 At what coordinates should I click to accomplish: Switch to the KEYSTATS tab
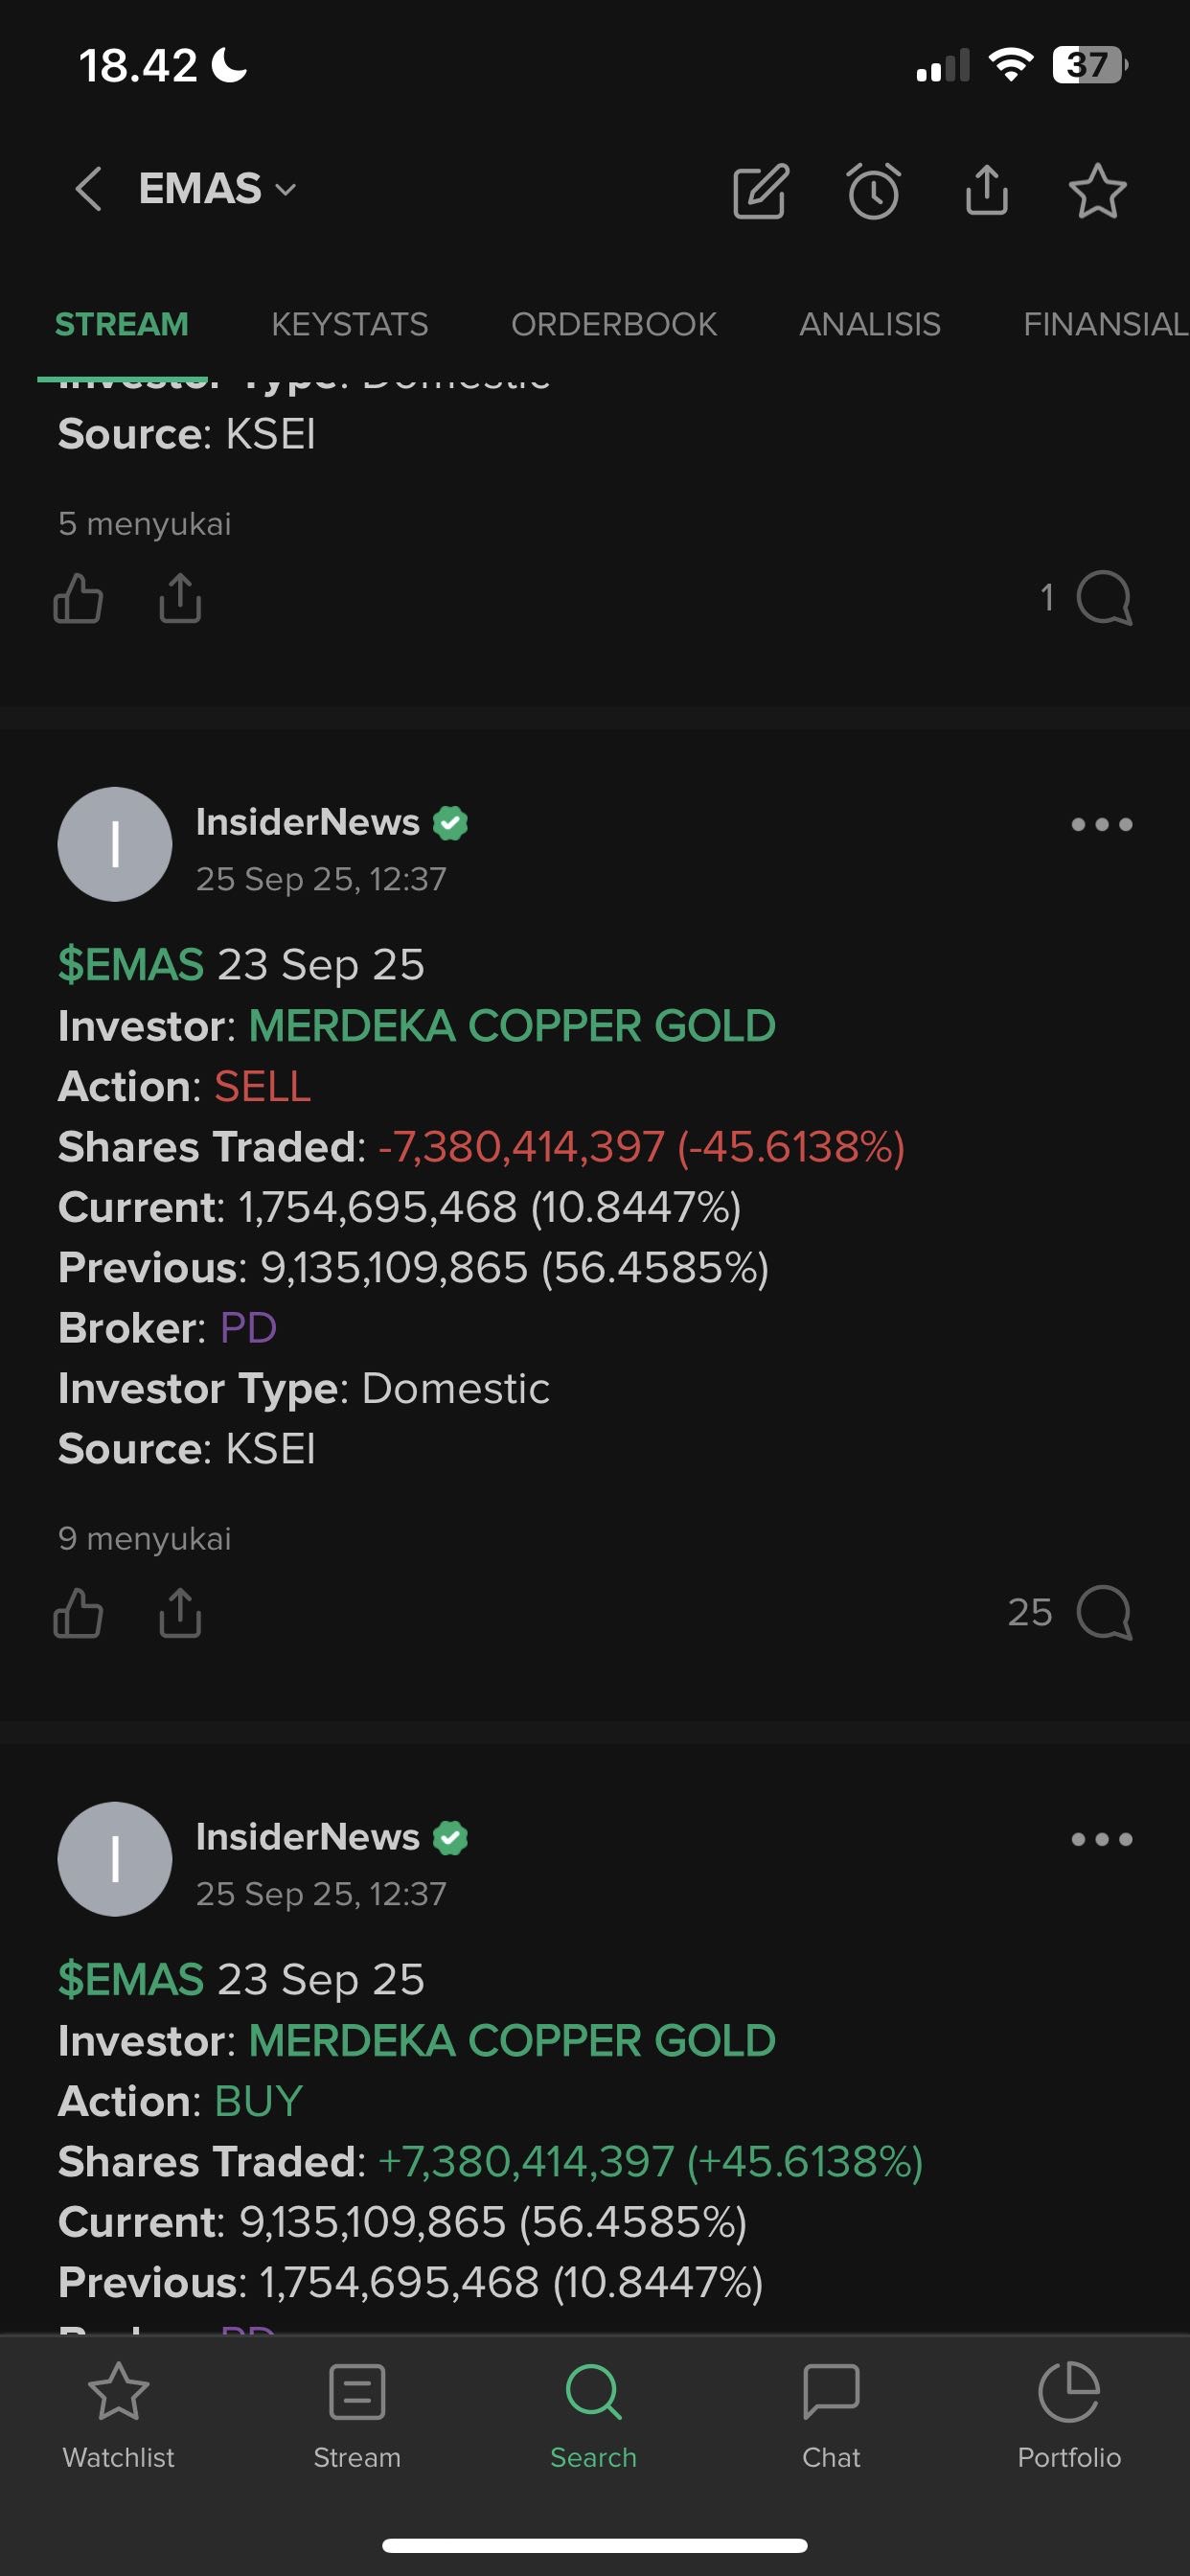(x=349, y=324)
